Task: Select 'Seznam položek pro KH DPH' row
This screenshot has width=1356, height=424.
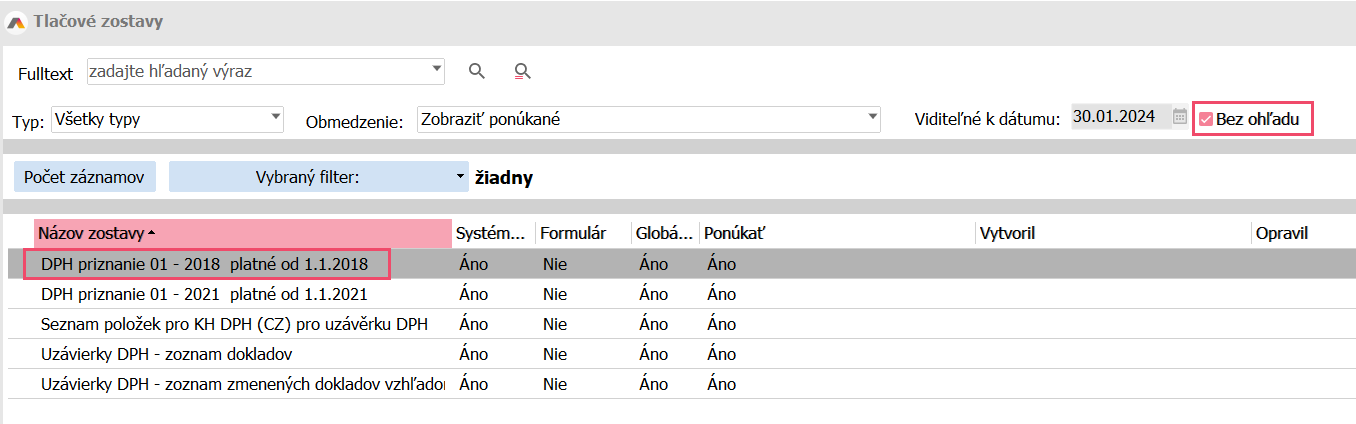Action: pos(234,324)
